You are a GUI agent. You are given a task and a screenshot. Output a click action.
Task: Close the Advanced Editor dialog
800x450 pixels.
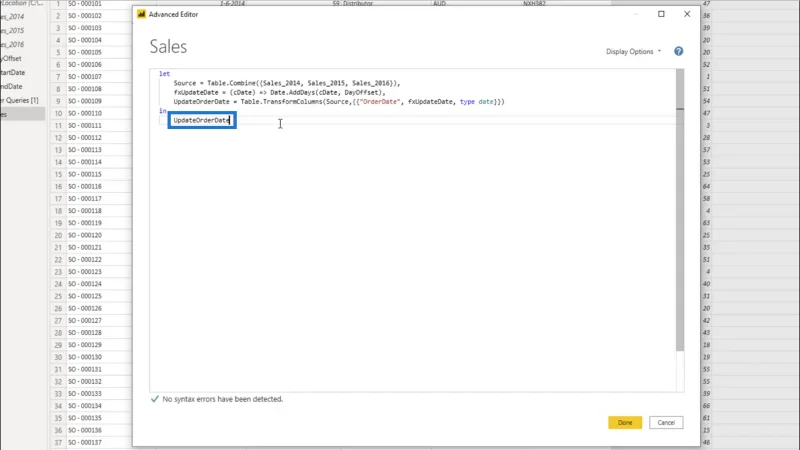[x=687, y=14]
